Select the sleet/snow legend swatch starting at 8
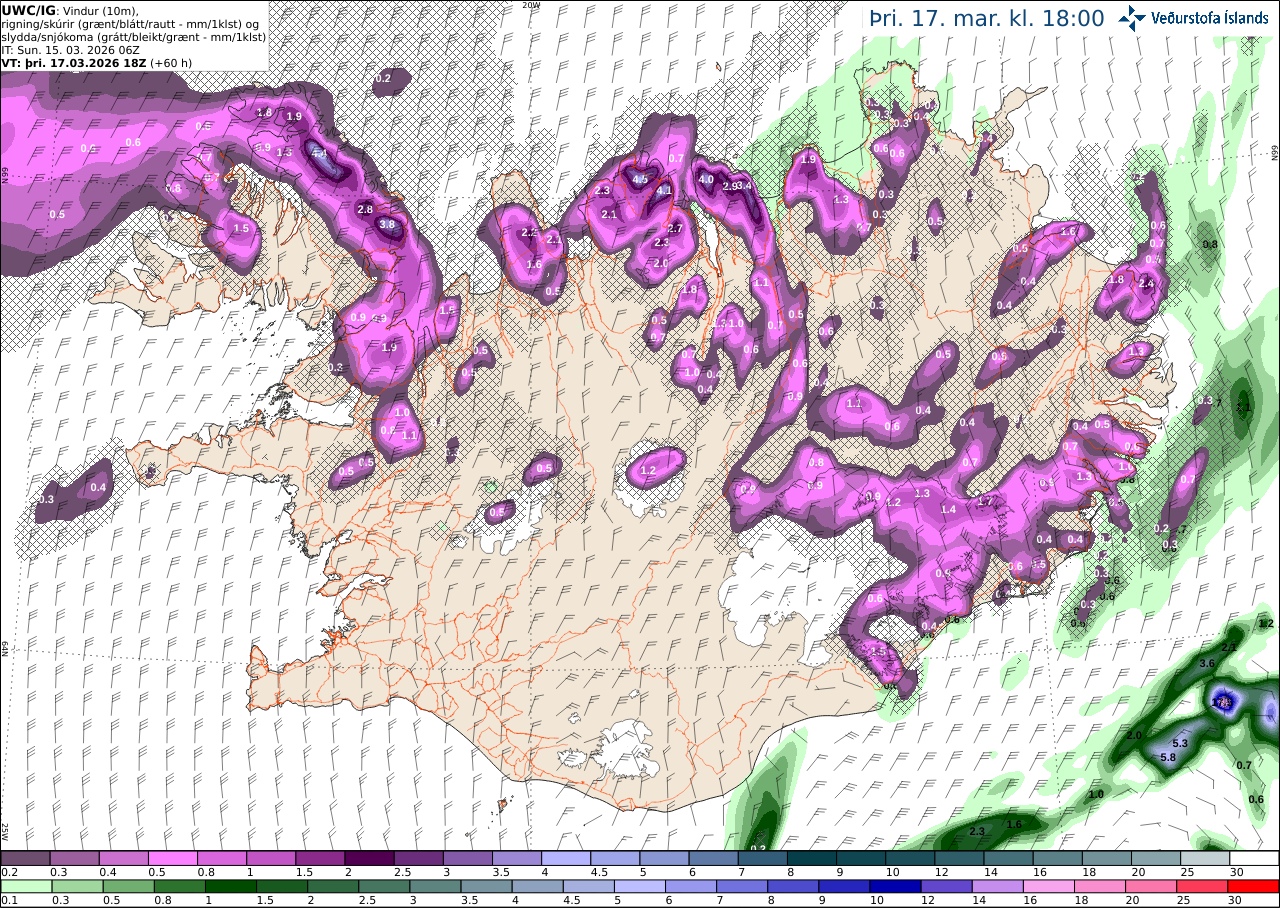Viewport: 1280px width, 908px height. tap(812, 858)
